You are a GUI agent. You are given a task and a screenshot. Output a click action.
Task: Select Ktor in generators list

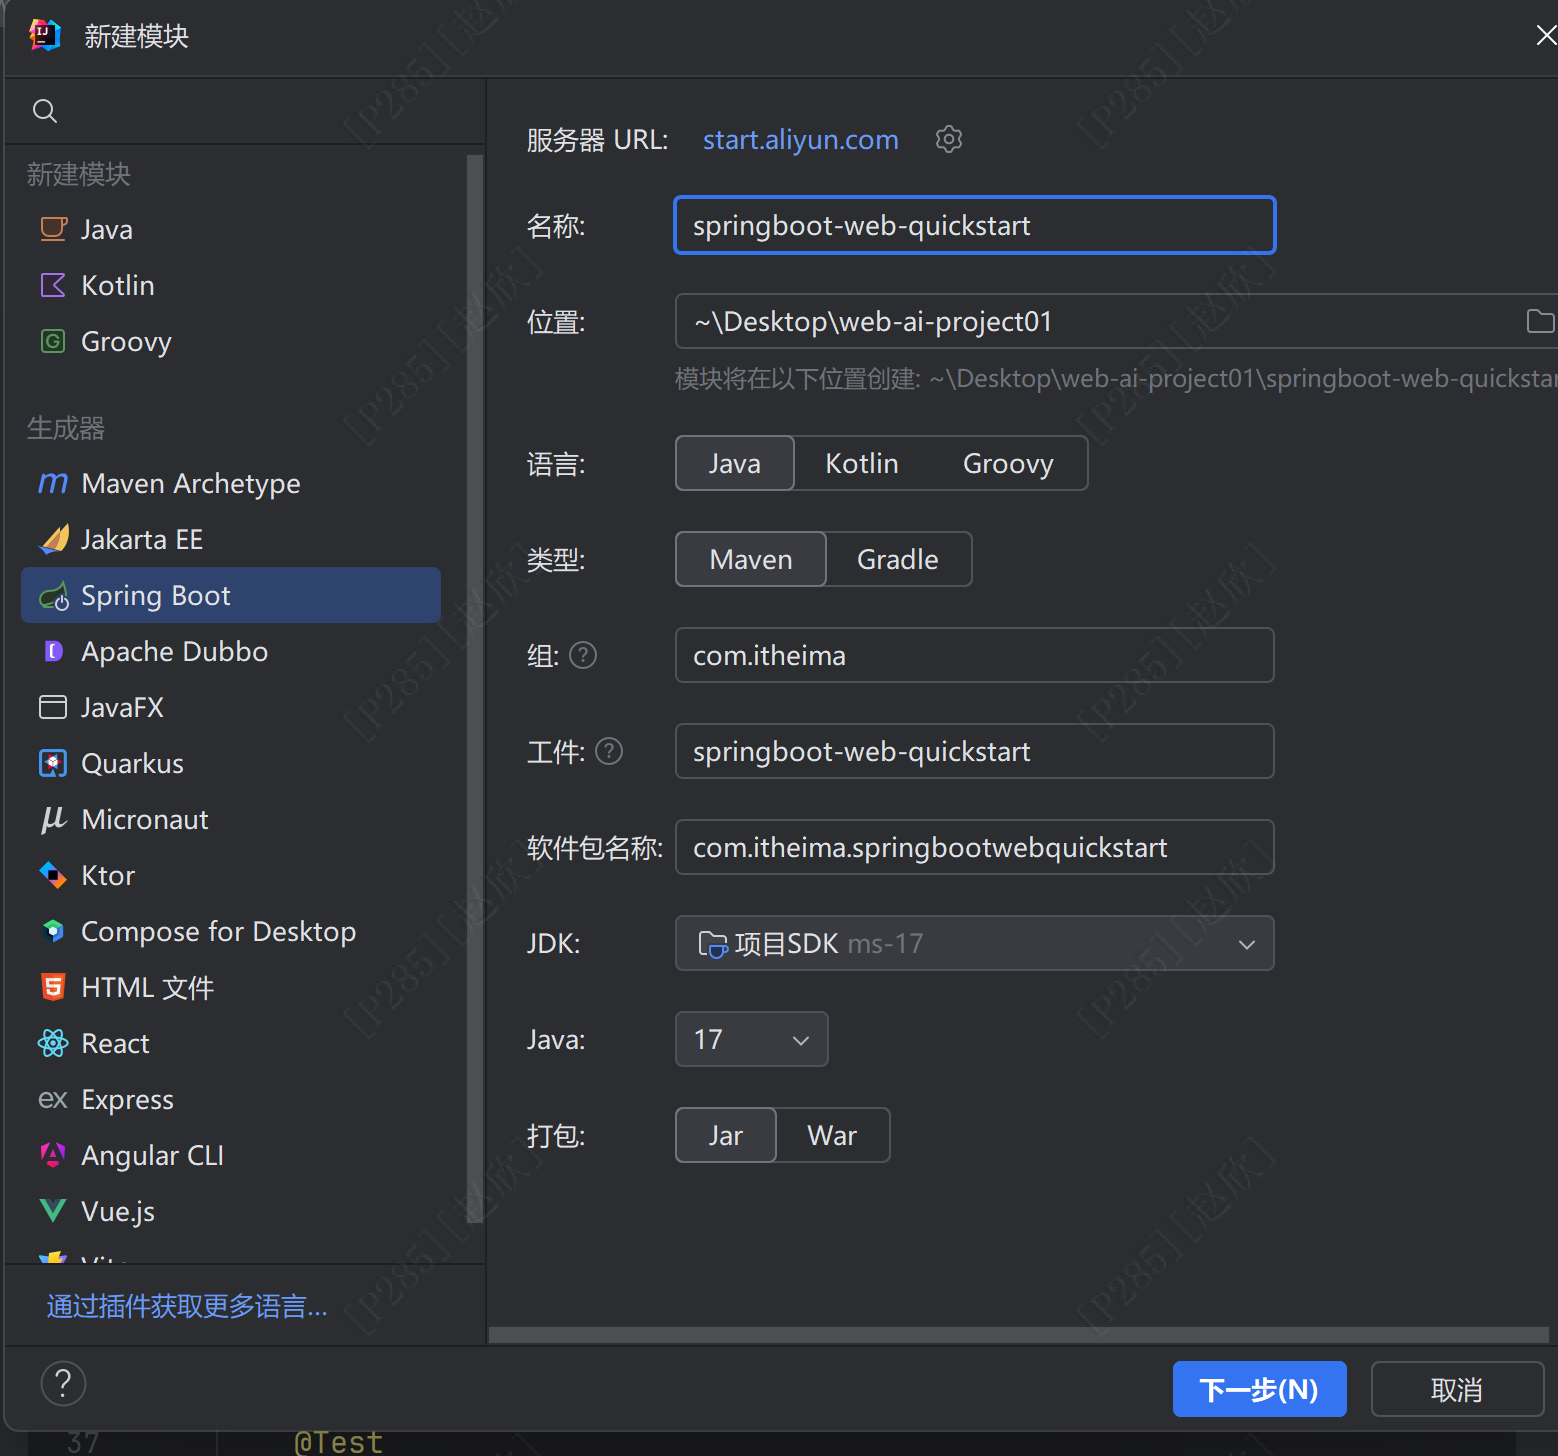click(231, 875)
